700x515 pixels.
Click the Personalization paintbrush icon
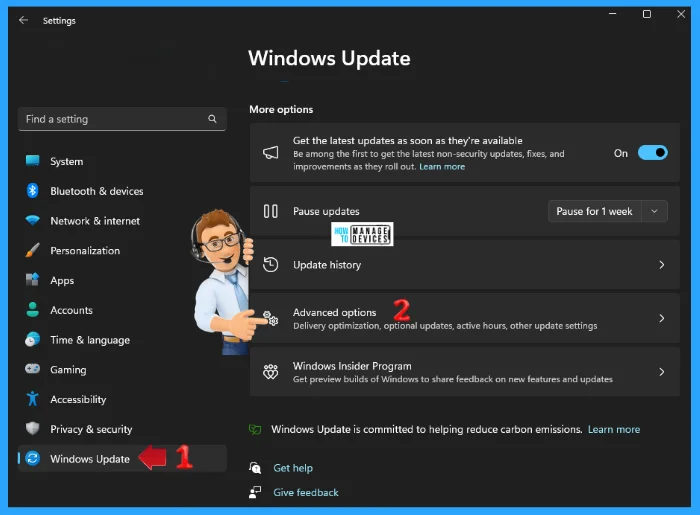tap(33, 250)
